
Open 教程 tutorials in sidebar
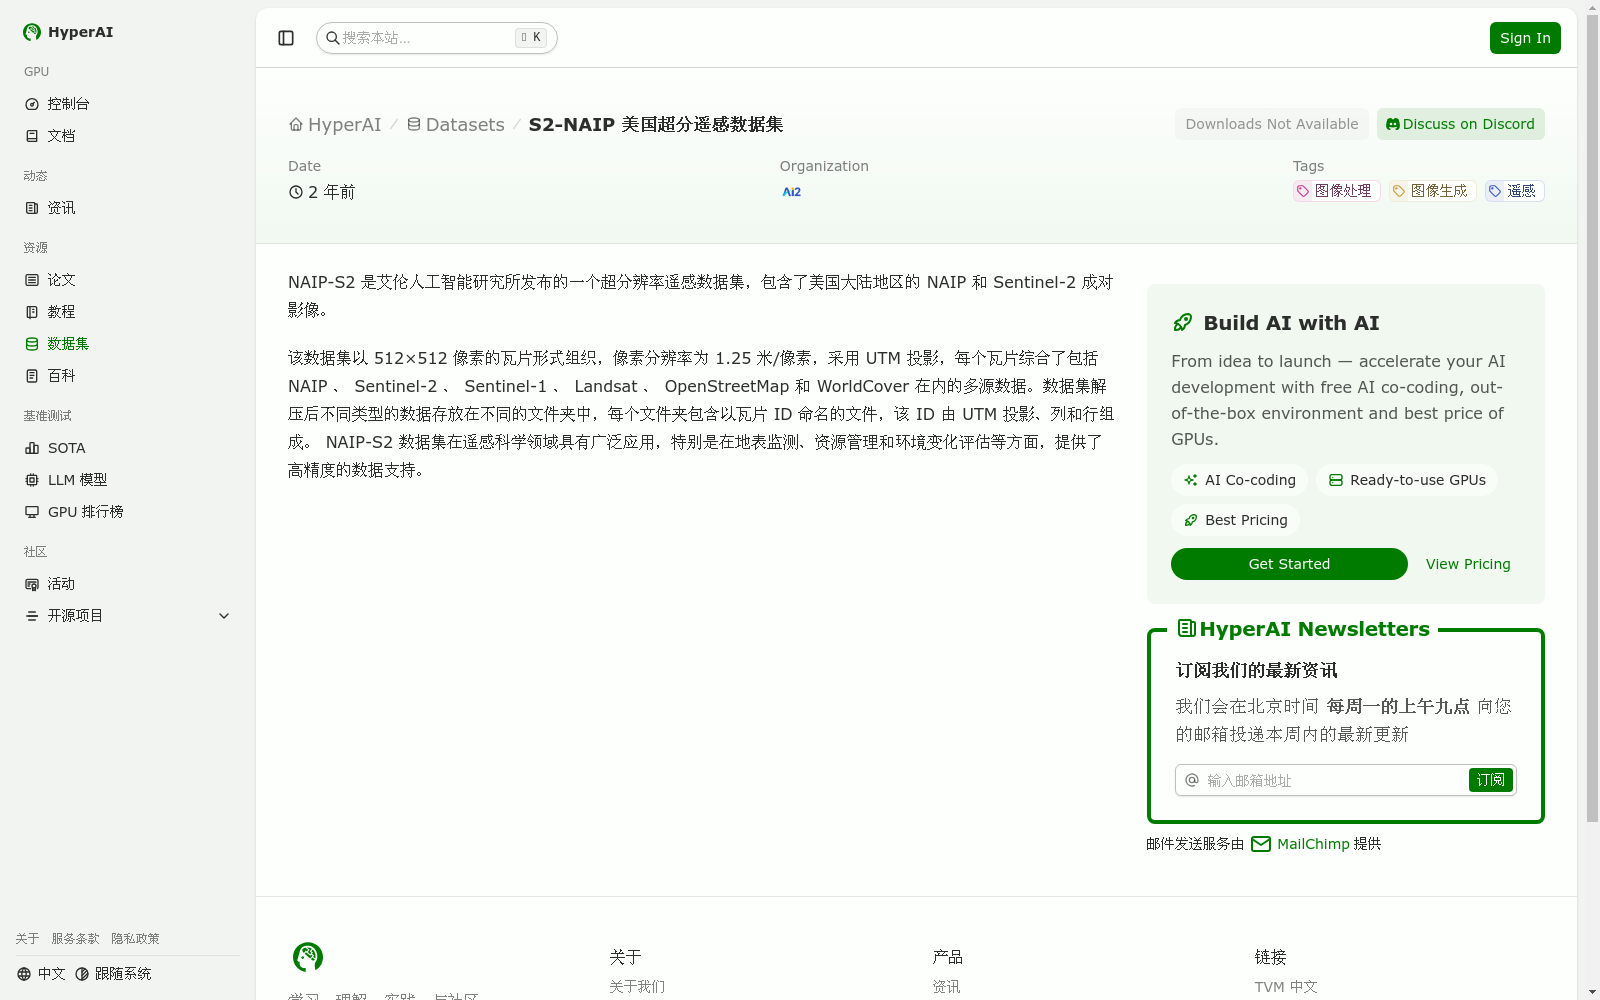coord(127,312)
